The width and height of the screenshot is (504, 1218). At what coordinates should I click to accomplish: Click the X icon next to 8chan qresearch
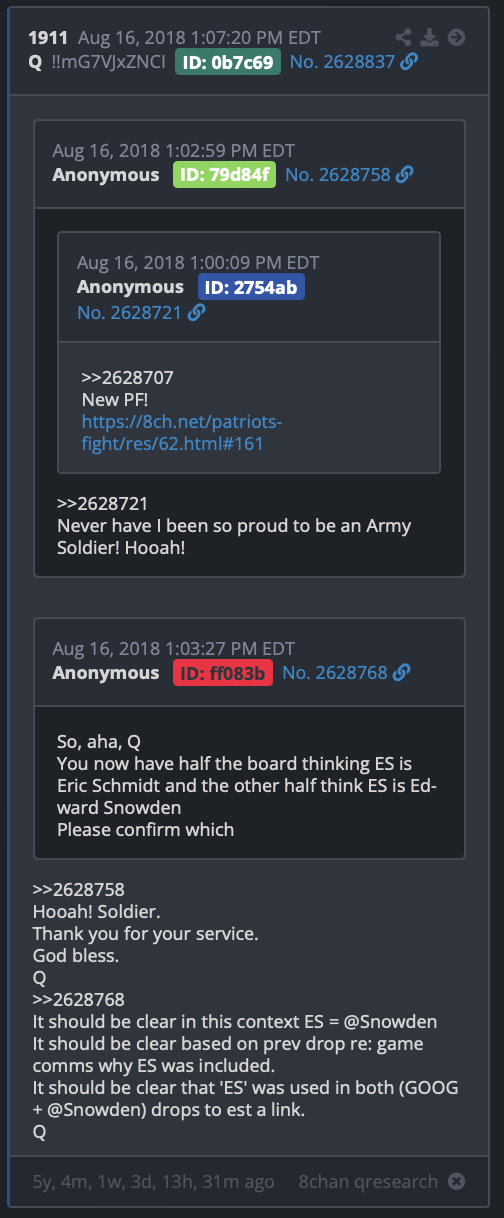[x=456, y=1182]
